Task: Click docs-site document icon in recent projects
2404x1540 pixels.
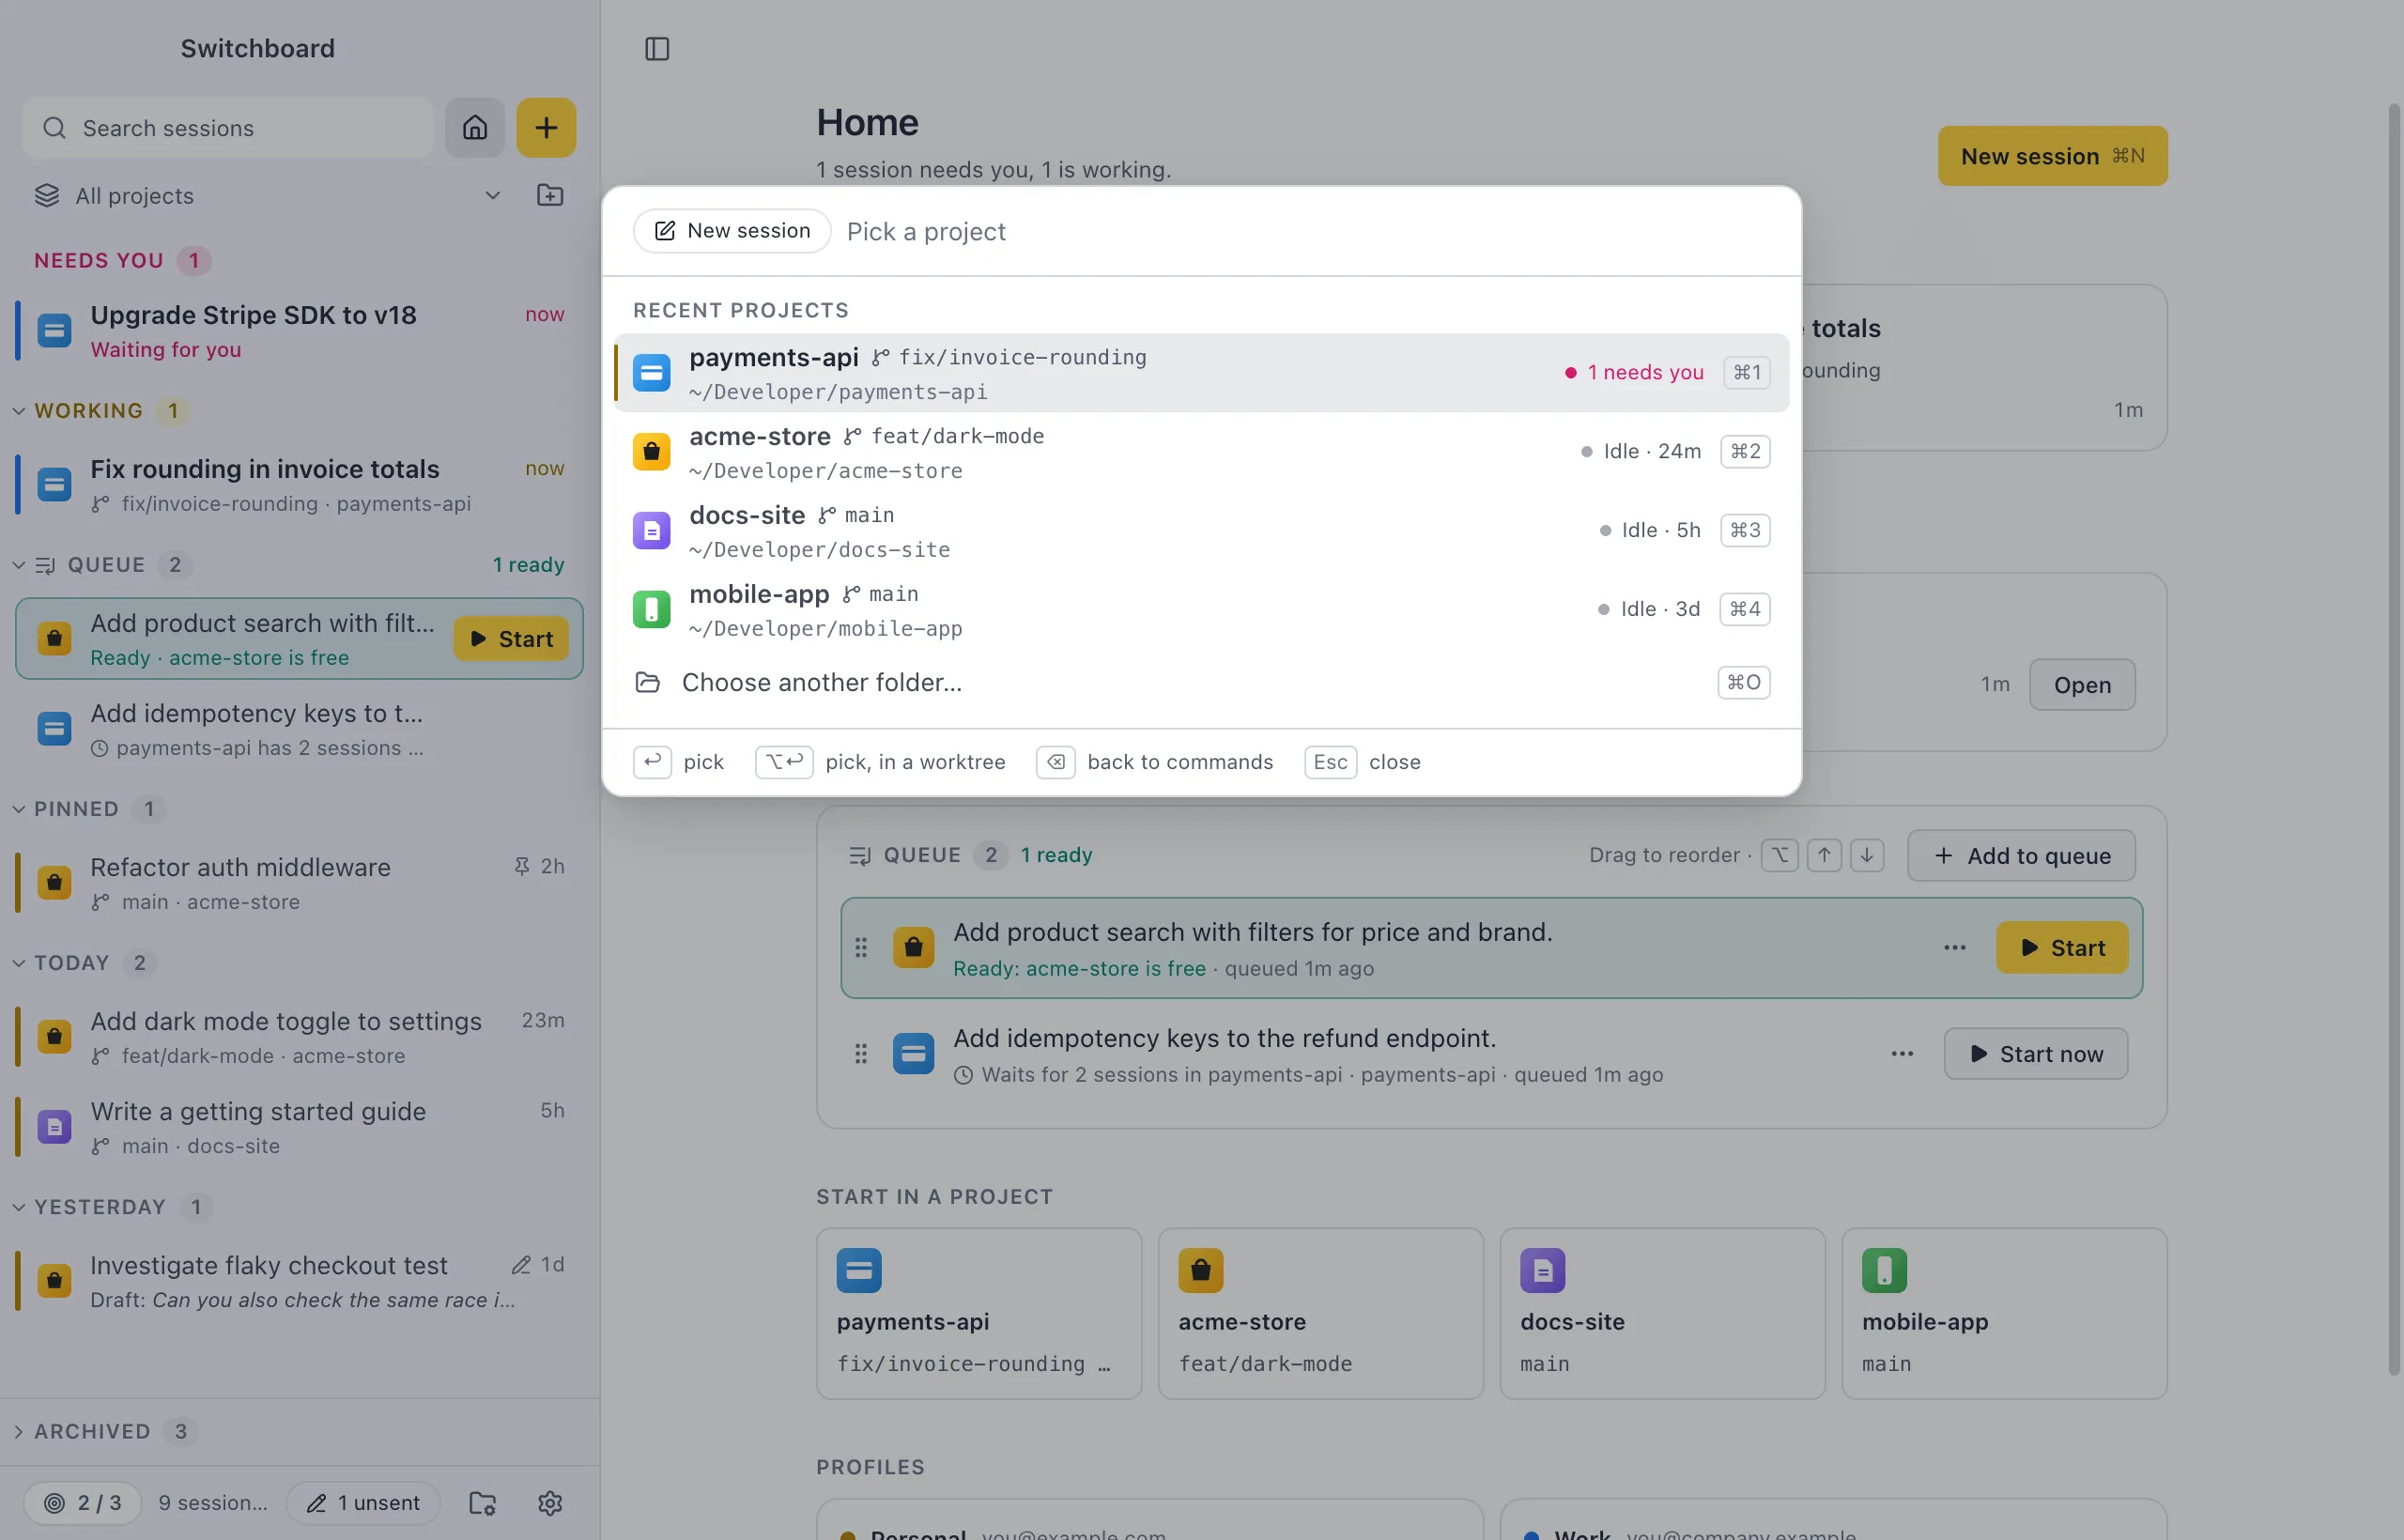Action: click(x=652, y=530)
